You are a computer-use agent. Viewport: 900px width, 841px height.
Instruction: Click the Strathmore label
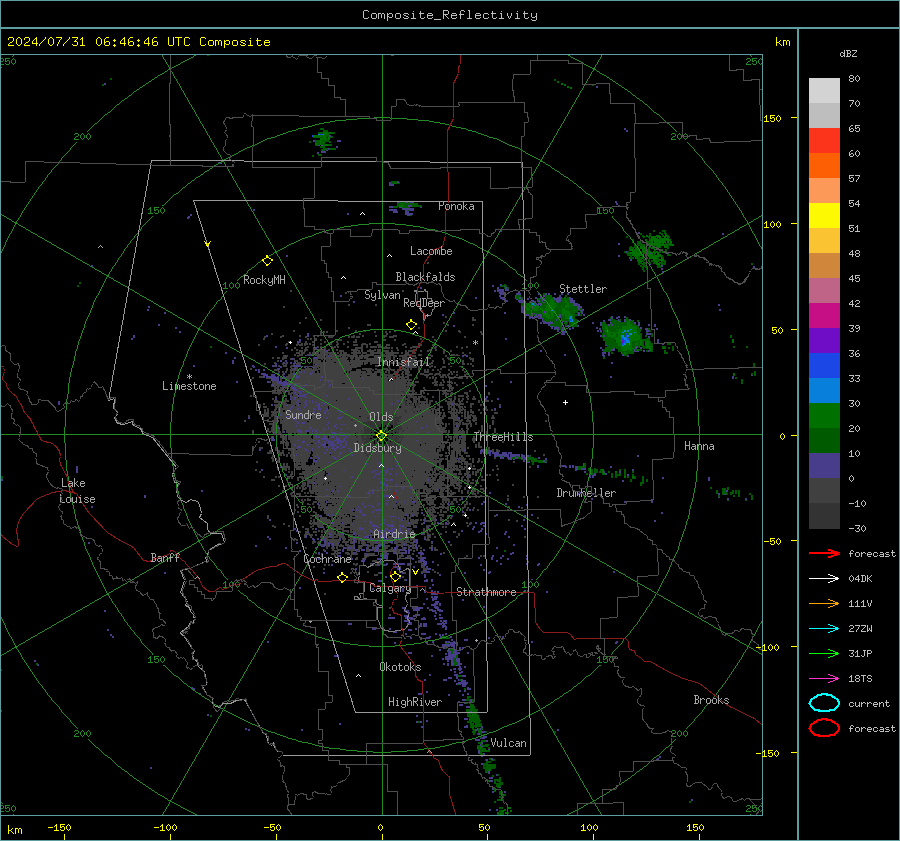coord(486,592)
